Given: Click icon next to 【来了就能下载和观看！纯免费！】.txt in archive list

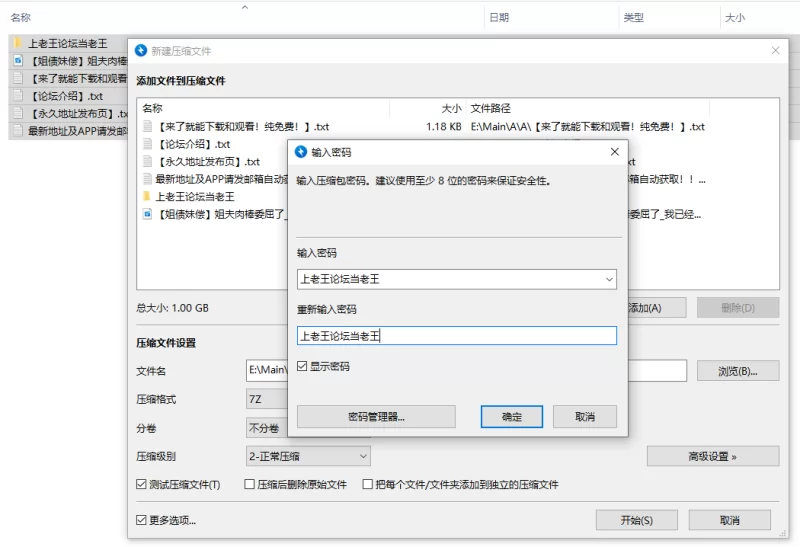Looking at the screenshot, I should pos(147,126).
